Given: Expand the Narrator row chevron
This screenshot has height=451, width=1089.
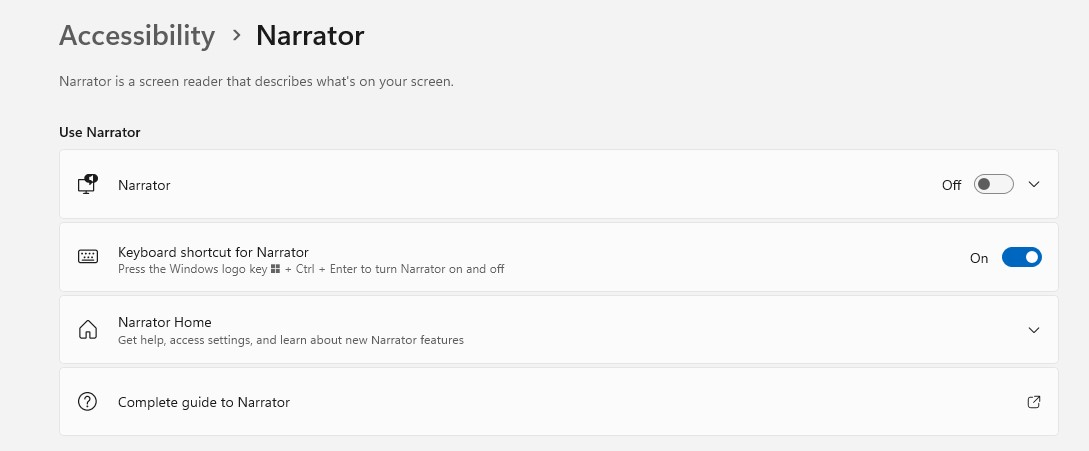Looking at the screenshot, I should pyautogui.click(x=1033, y=184).
